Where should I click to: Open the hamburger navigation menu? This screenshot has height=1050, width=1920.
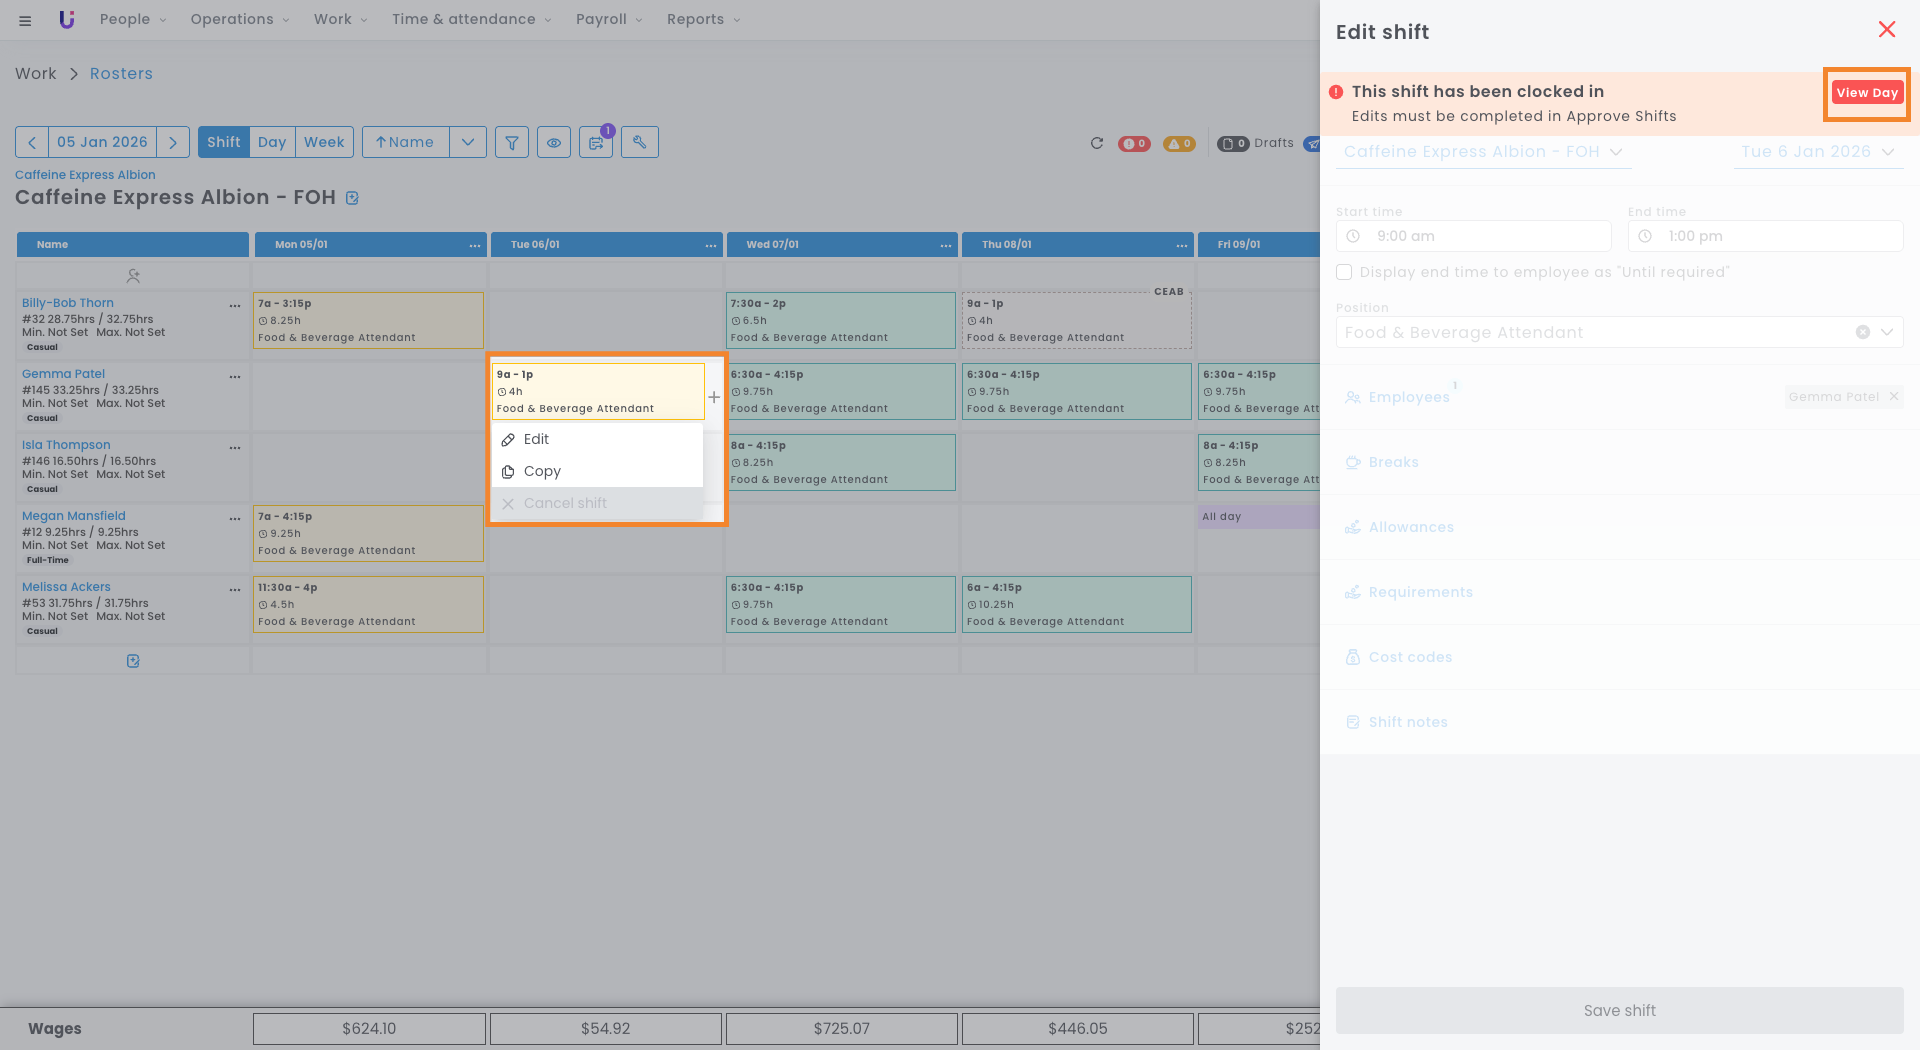pos(25,20)
